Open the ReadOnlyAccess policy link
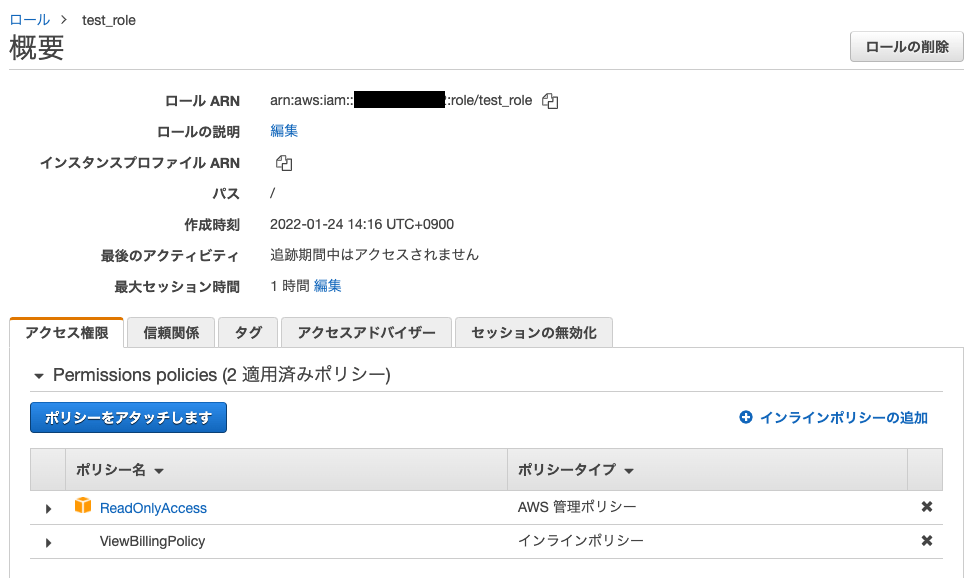Screen dimensions: 979x578 pyautogui.click(x=153, y=508)
